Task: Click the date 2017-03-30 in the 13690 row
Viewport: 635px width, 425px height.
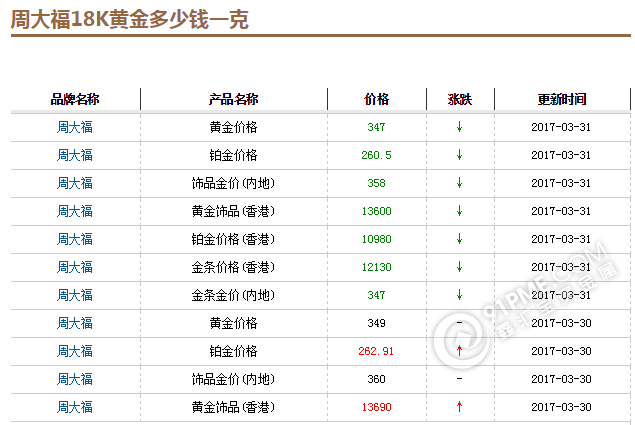Action: tap(561, 407)
